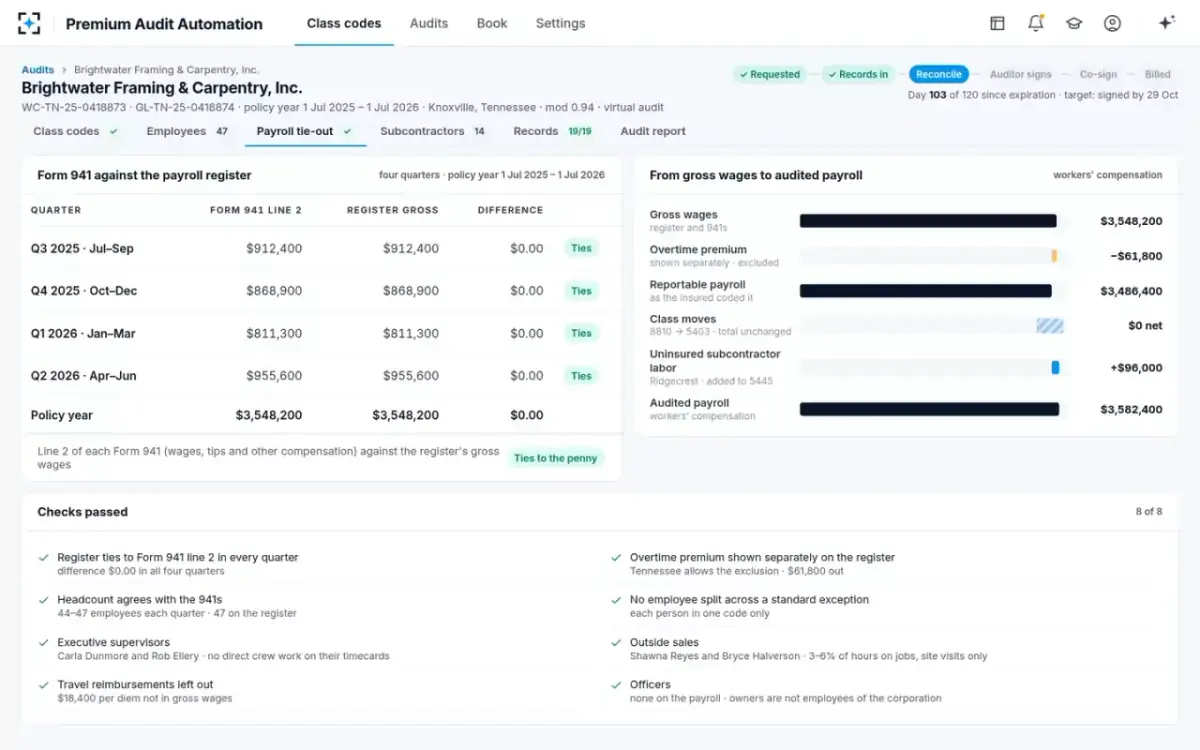The height and width of the screenshot is (750, 1200).
Task: Click the Ties badge for Q2 2026
Action: pyautogui.click(x=581, y=376)
